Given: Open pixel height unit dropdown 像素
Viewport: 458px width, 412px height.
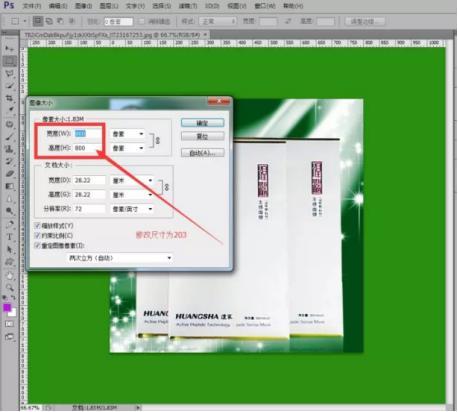Looking at the screenshot, I should [127, 148].
